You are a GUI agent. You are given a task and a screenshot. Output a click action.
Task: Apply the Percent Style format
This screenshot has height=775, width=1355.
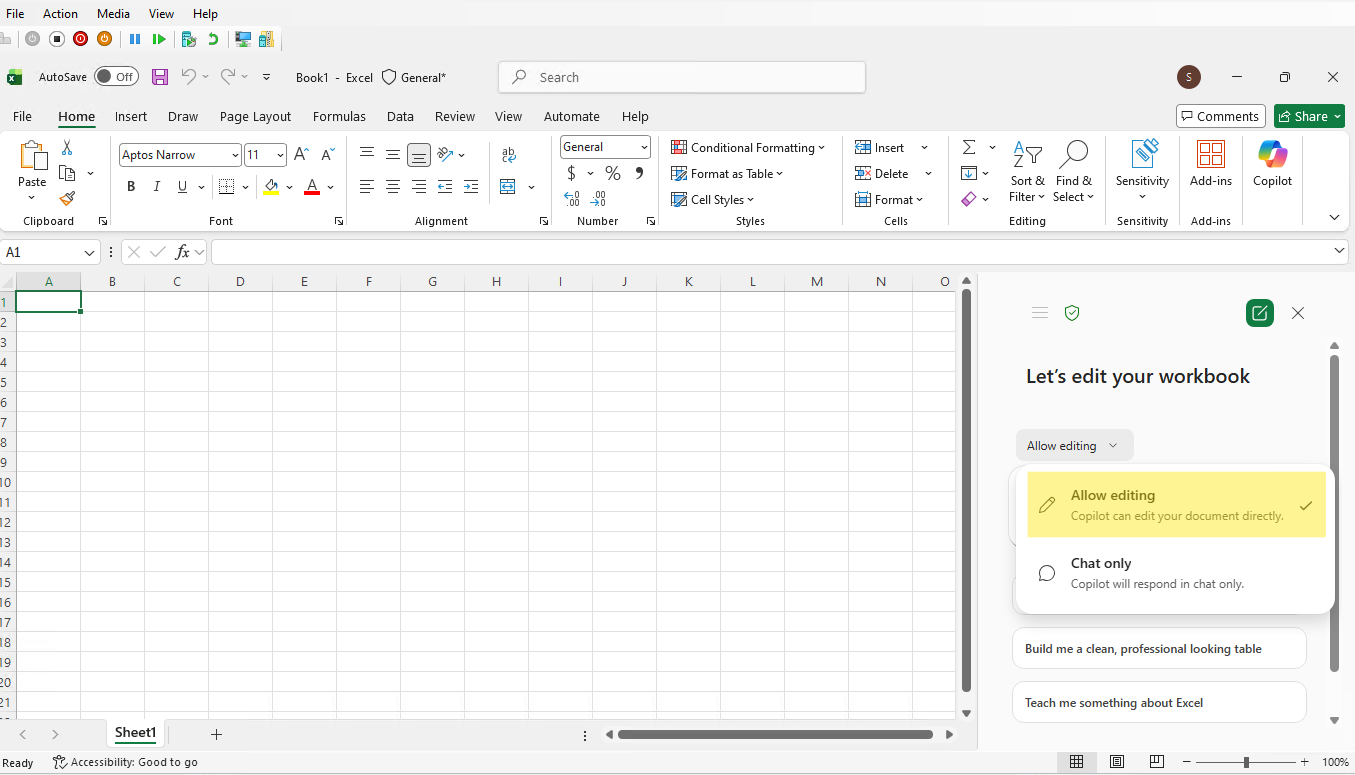coord(613,173)
